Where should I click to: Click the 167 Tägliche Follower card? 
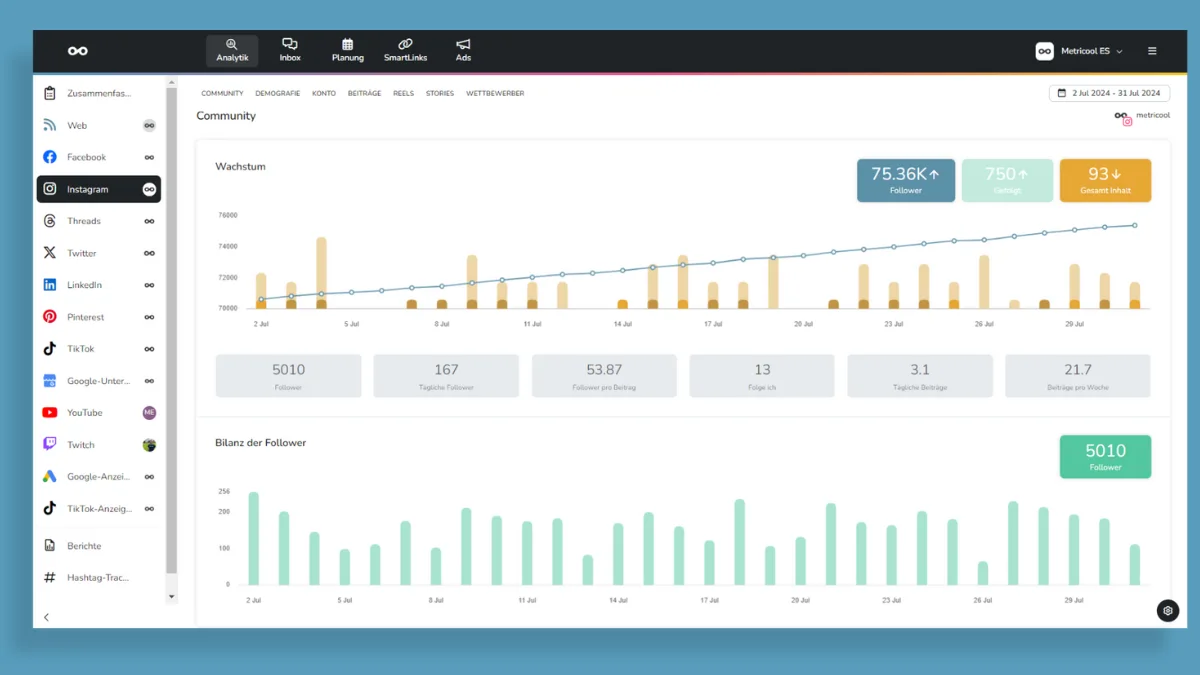point(446,376)
